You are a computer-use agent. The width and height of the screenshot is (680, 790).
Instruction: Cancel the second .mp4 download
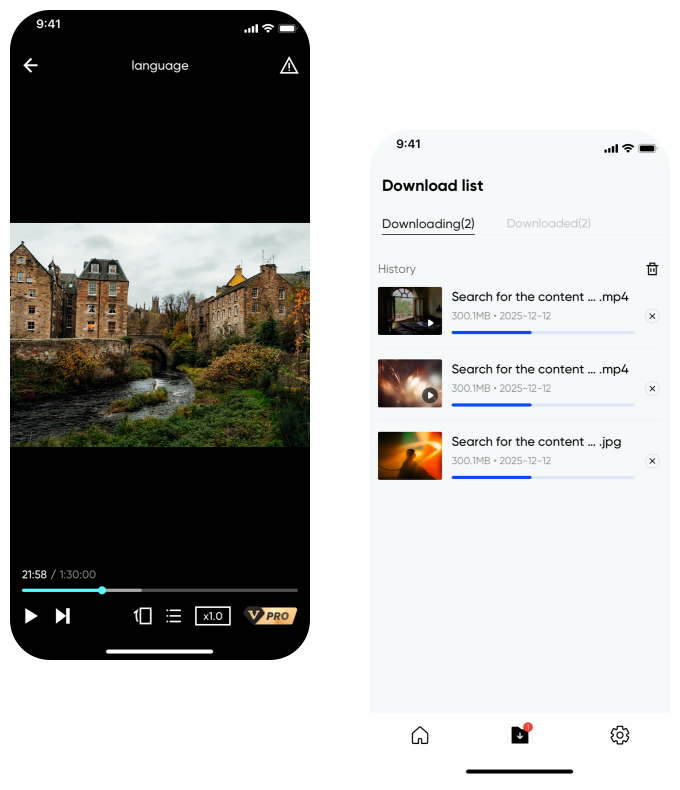[652, 388]
